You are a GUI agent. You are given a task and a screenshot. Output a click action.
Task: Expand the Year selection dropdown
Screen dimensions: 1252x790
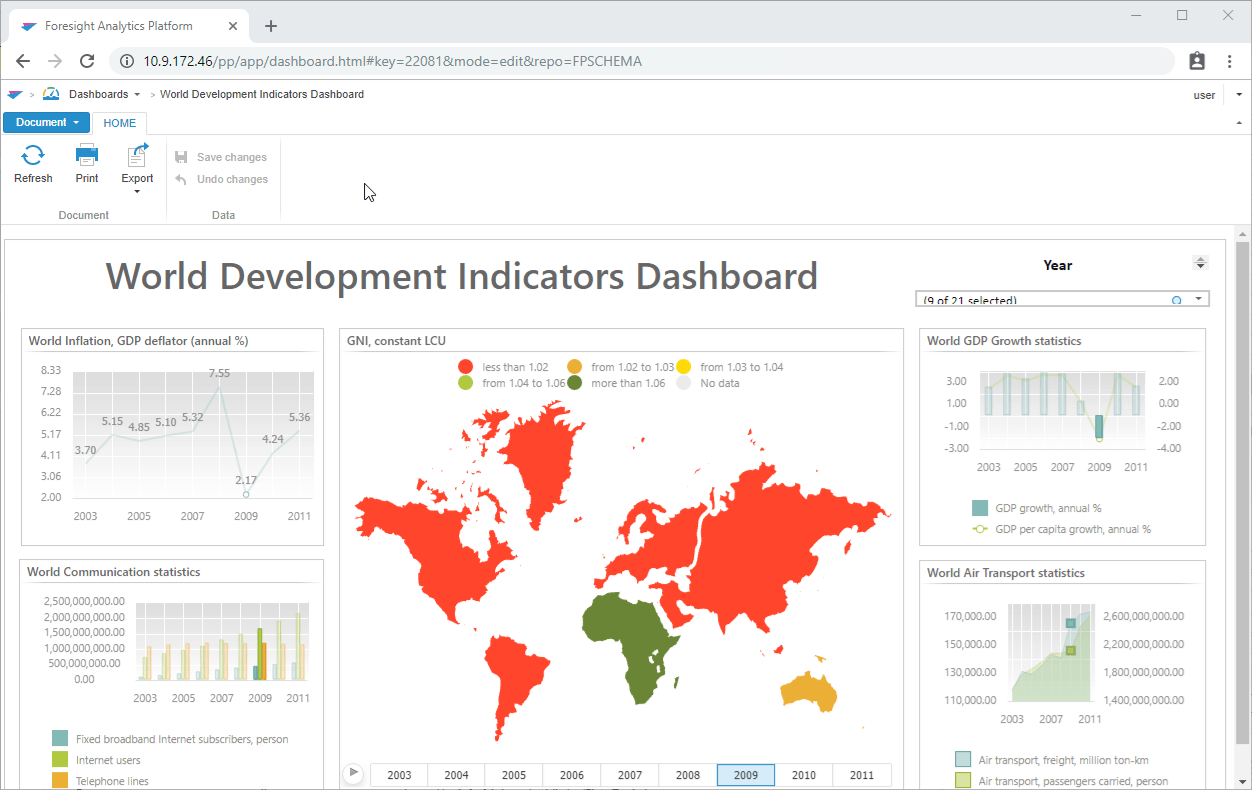pos(1198,299)
